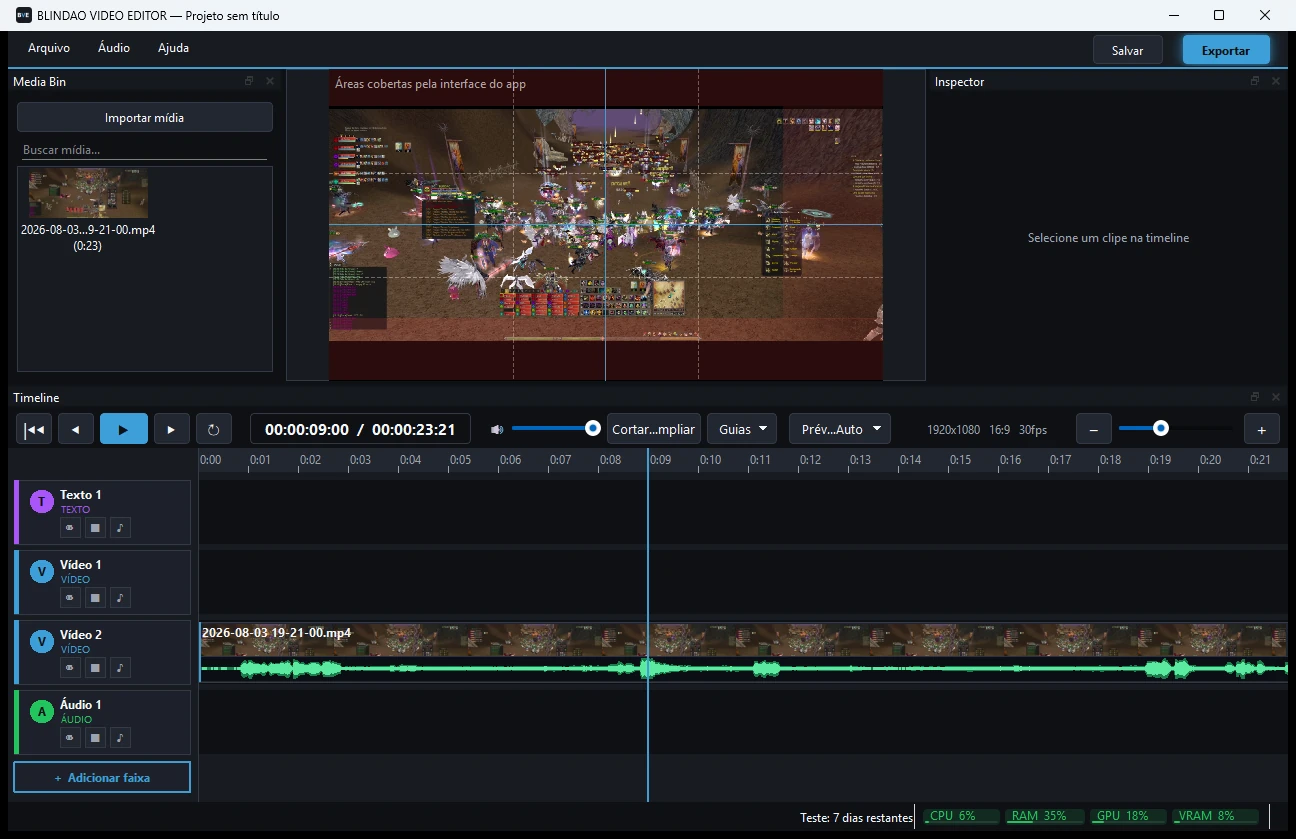Open the Prév...Auto preview quality dropdown
Image resolution: width=1296 pixels, height=839 pixels.
click(x=840, y=429)
